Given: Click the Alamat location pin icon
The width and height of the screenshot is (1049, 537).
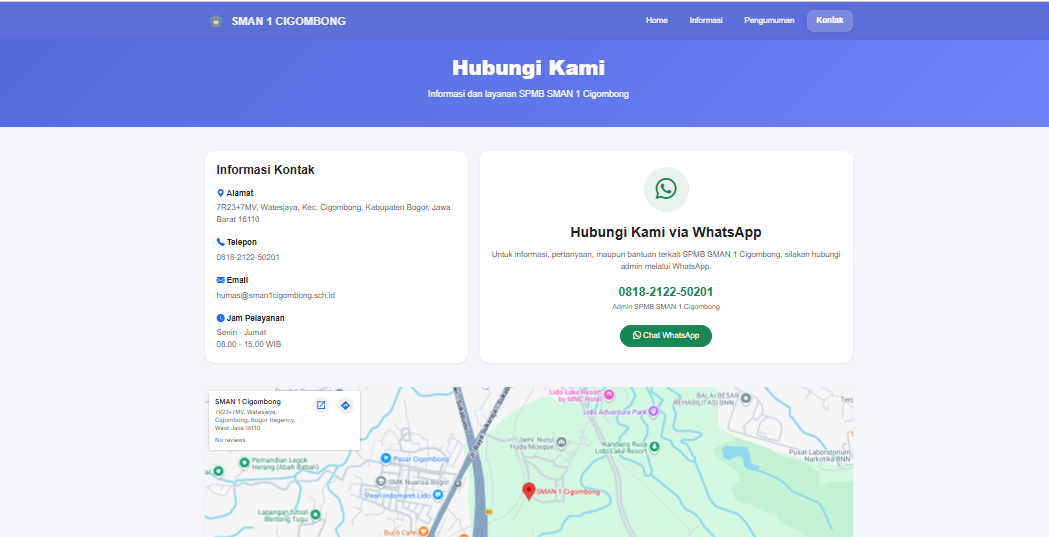Looking at the screenshot, I should [x=220, y=193].
